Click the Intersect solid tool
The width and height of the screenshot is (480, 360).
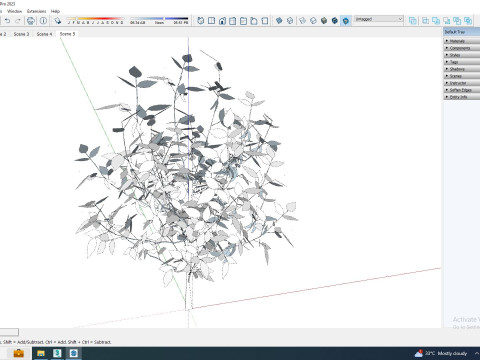[425, 21]
